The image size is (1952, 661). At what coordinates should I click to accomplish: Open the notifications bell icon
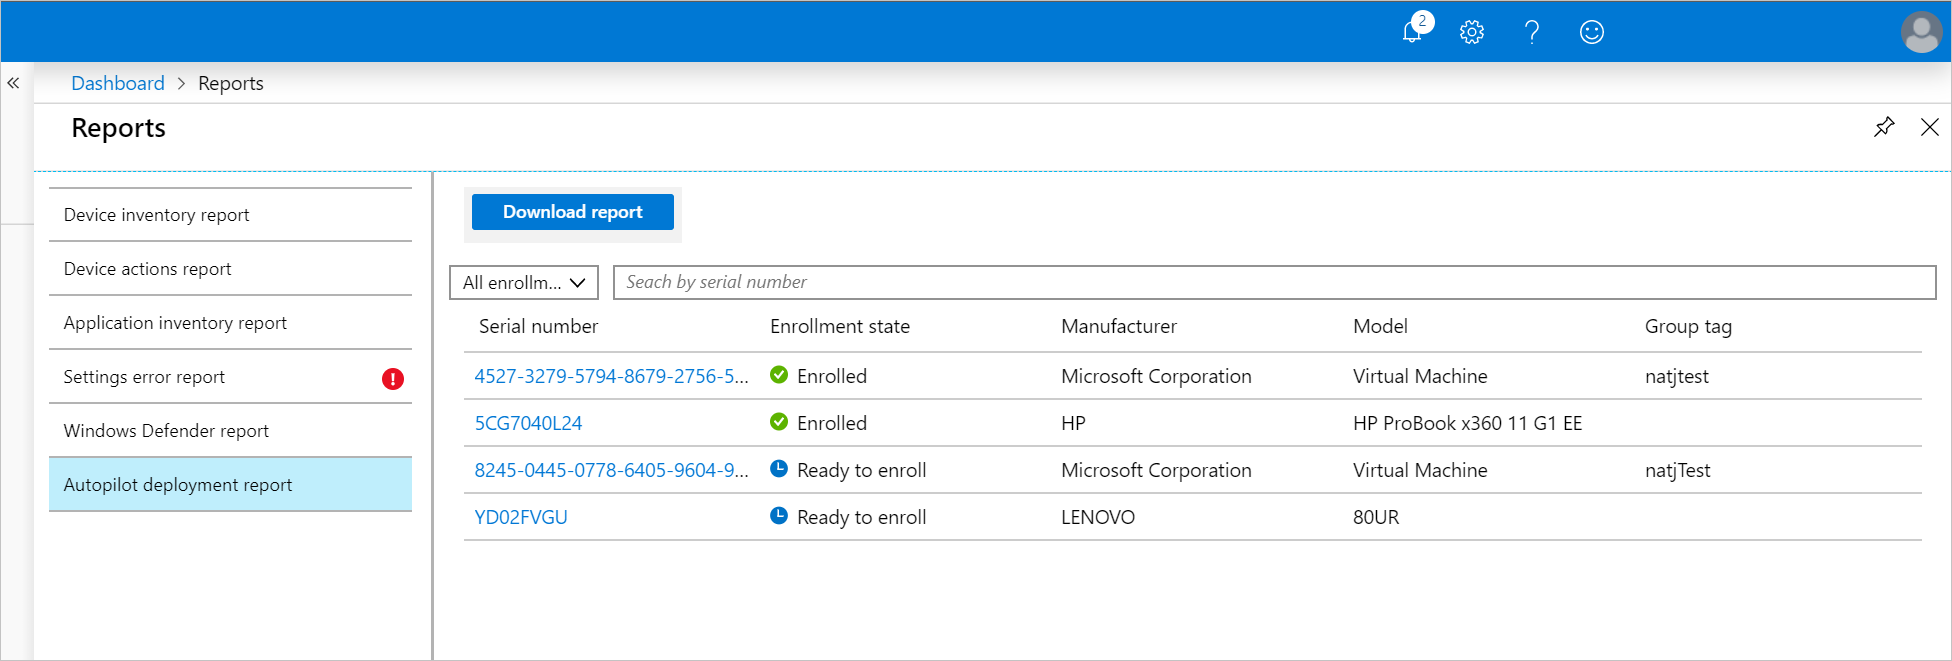click(1412, 32)
